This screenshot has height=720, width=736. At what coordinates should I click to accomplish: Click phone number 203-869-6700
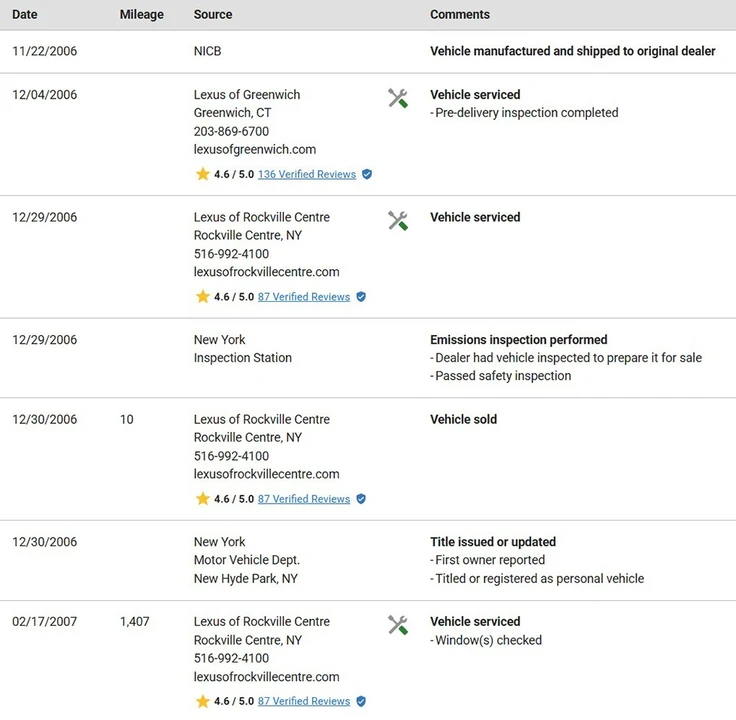(231, 131)
